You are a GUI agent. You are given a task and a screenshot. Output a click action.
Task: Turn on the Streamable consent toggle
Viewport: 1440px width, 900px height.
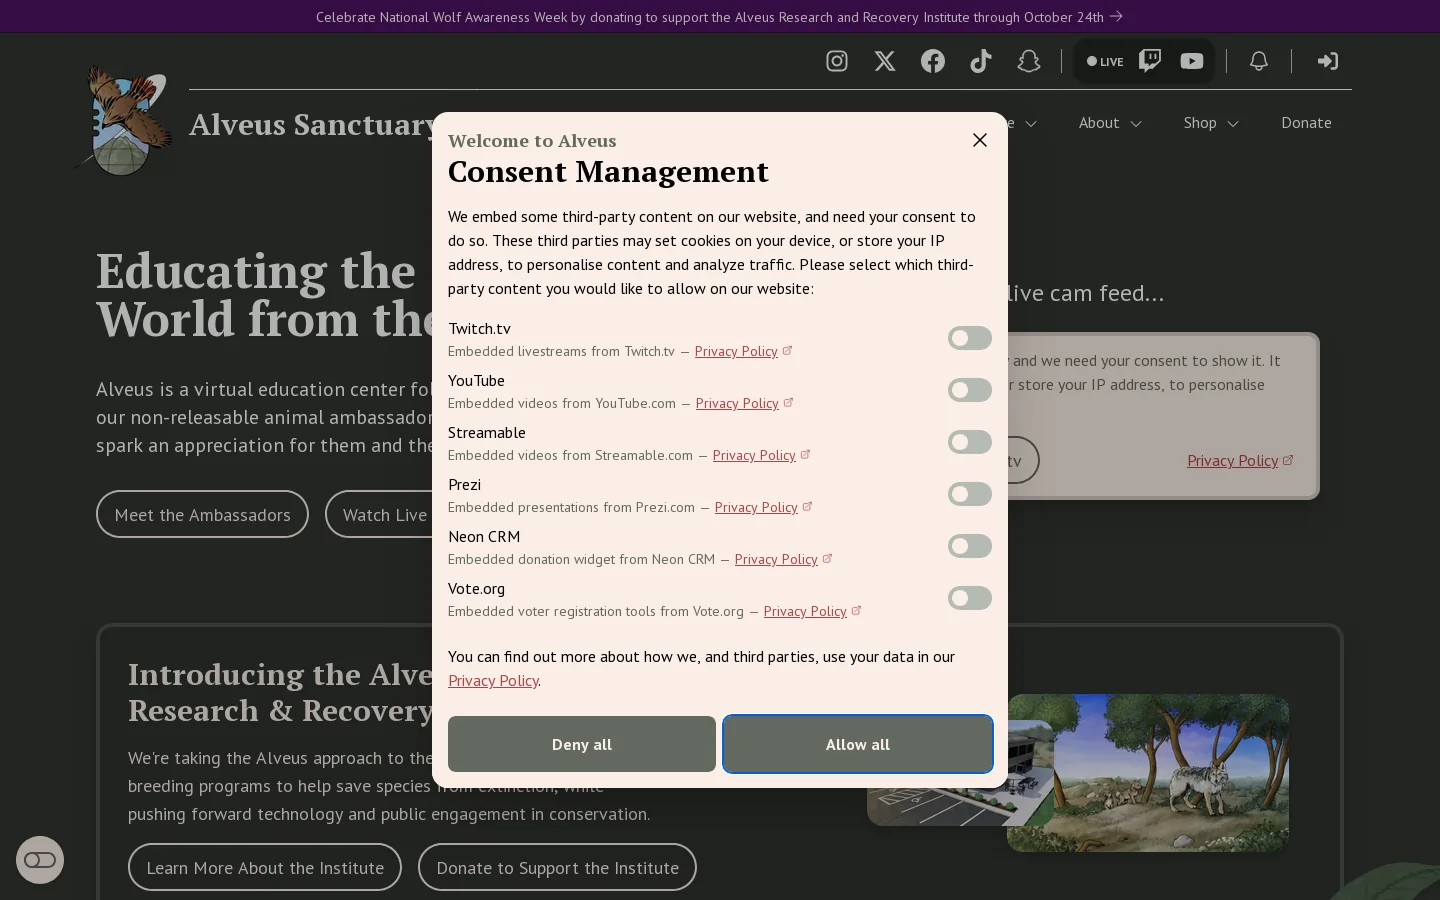(x=970, y=442)
